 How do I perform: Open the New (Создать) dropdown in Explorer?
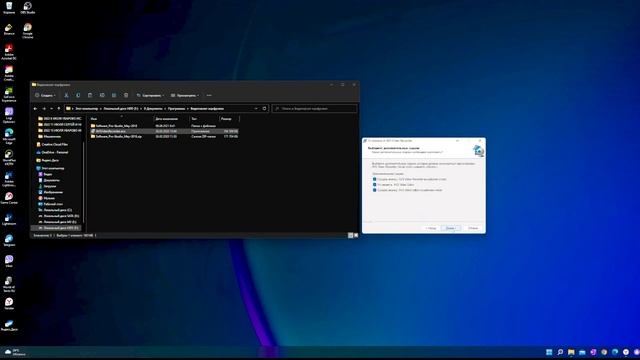(x=45, y=95)
